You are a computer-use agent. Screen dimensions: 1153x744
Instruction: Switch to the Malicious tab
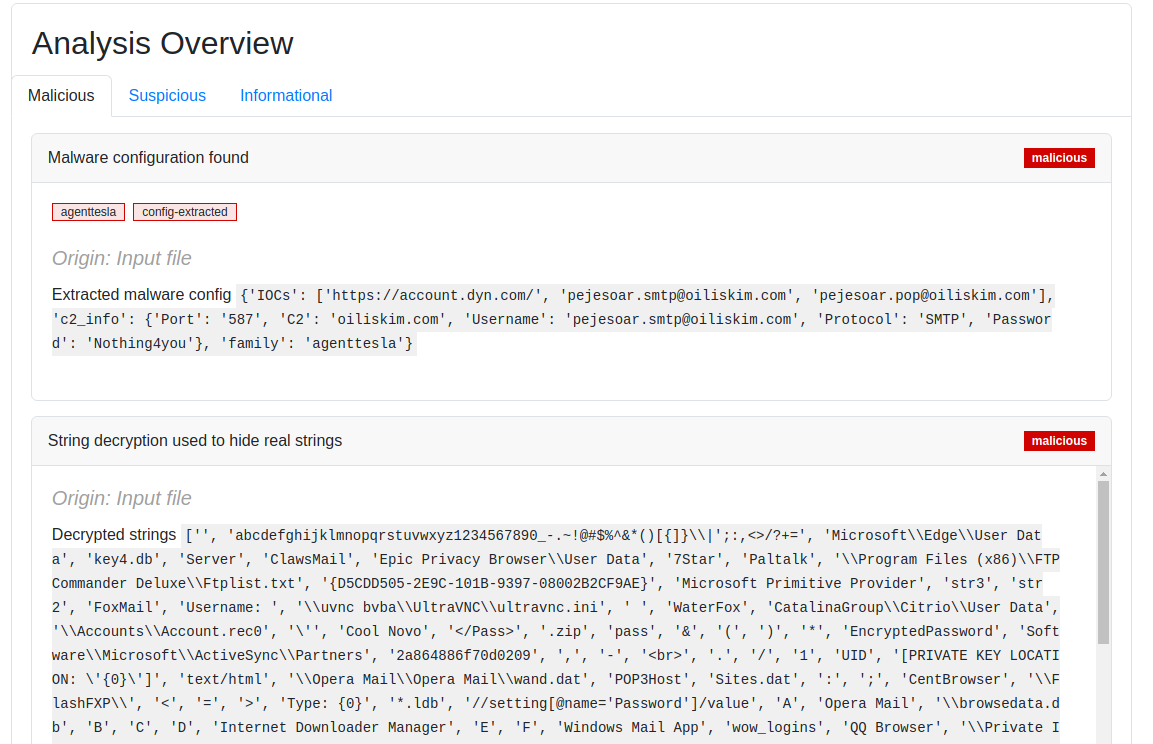point(61,96)
